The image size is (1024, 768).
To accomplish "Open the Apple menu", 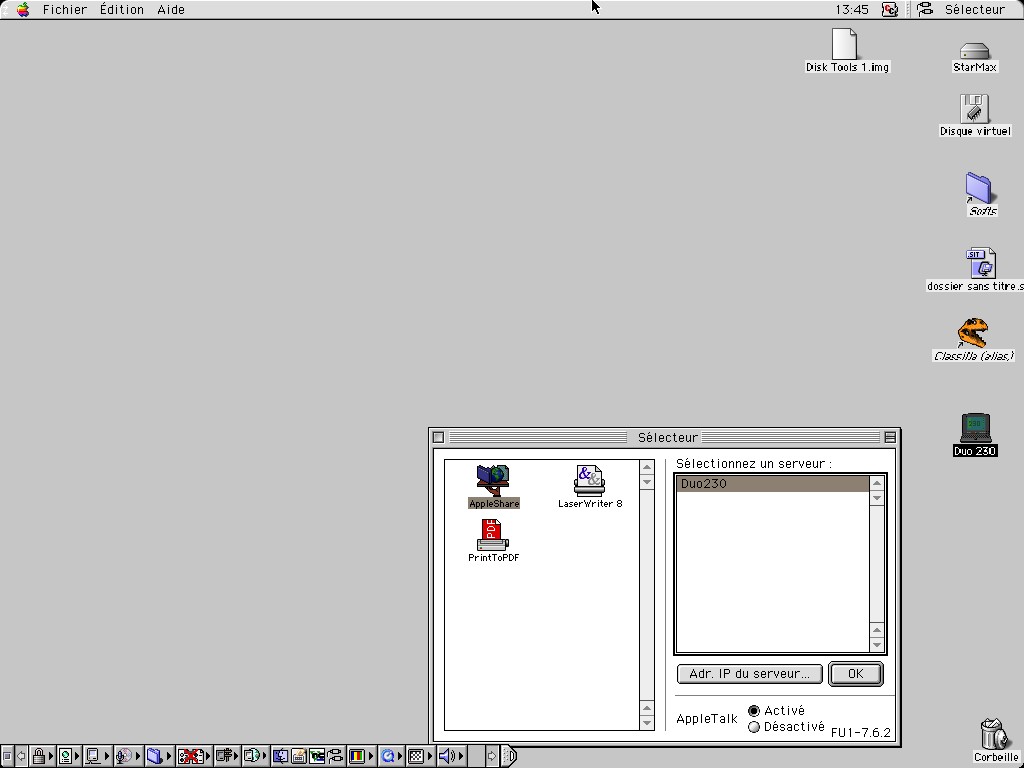I will click(23, 9).
